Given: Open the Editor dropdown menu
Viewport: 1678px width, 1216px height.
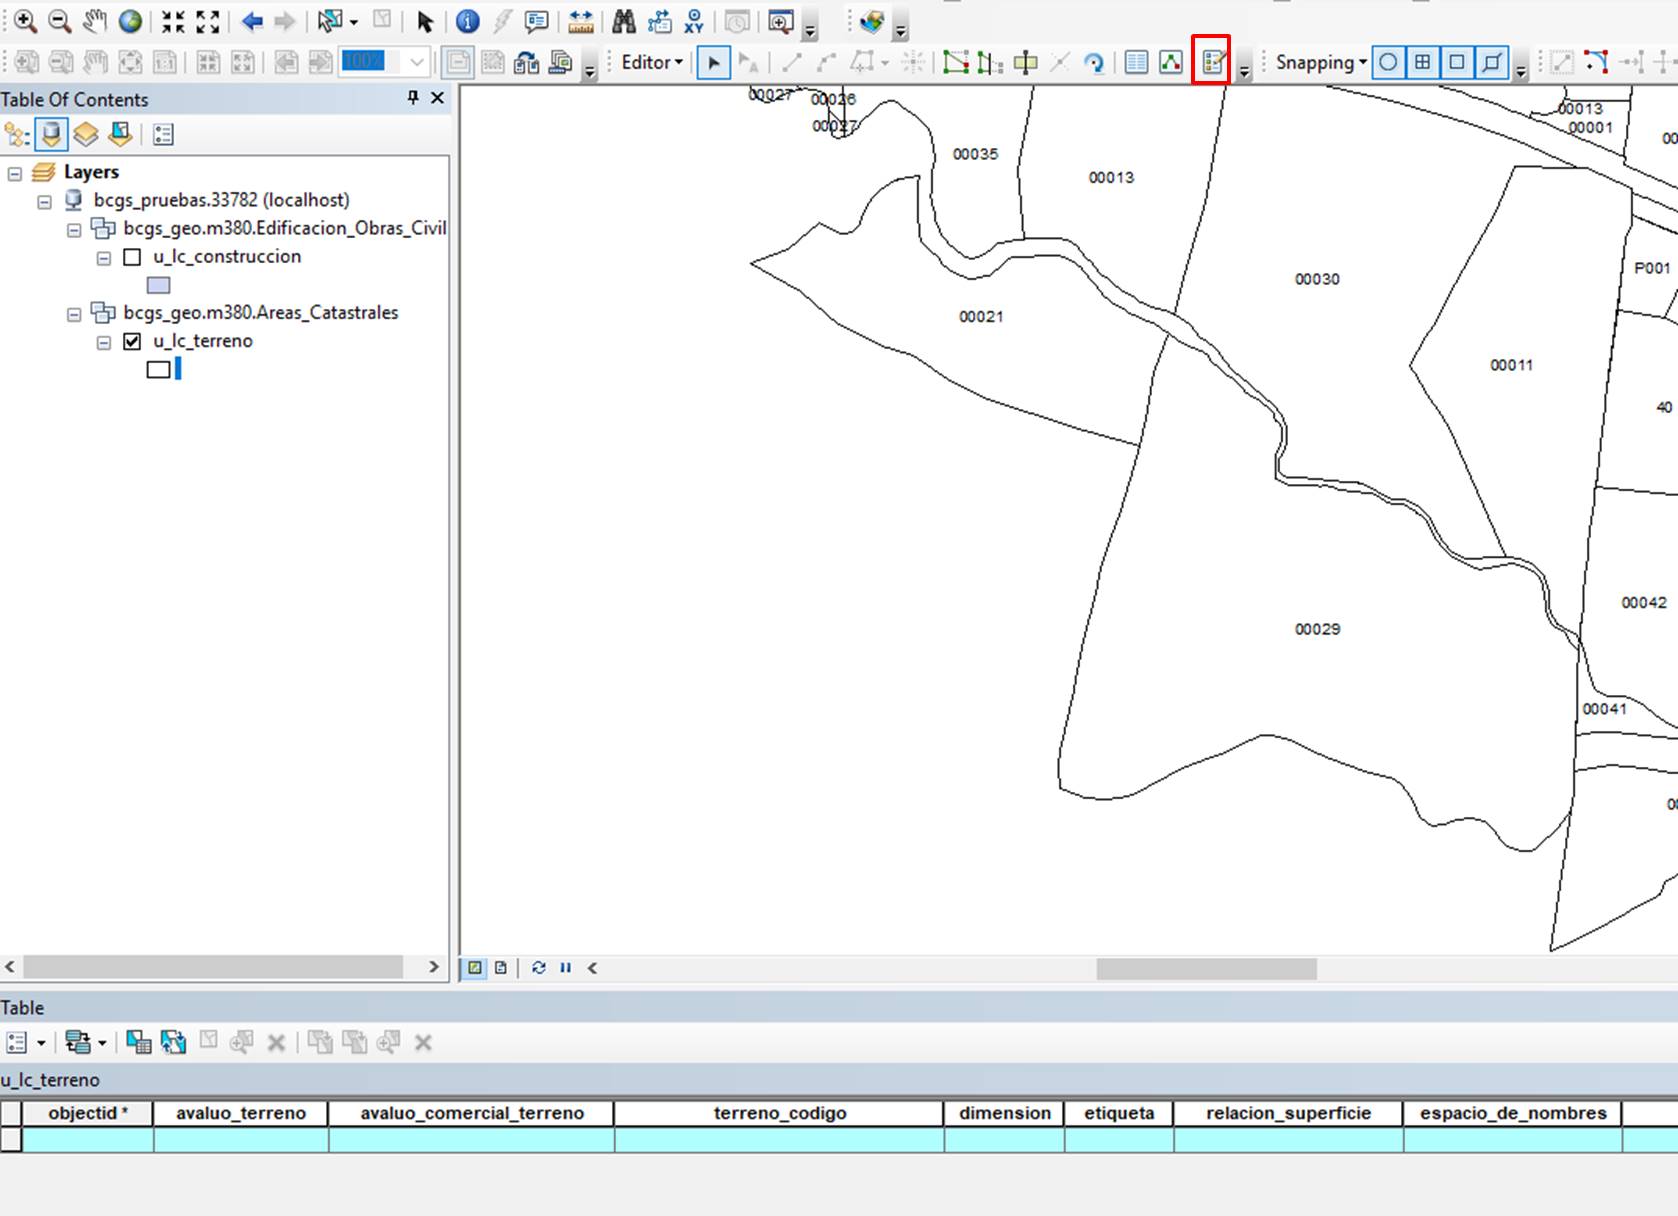Looking at the screenshot, I should [652, 62].
